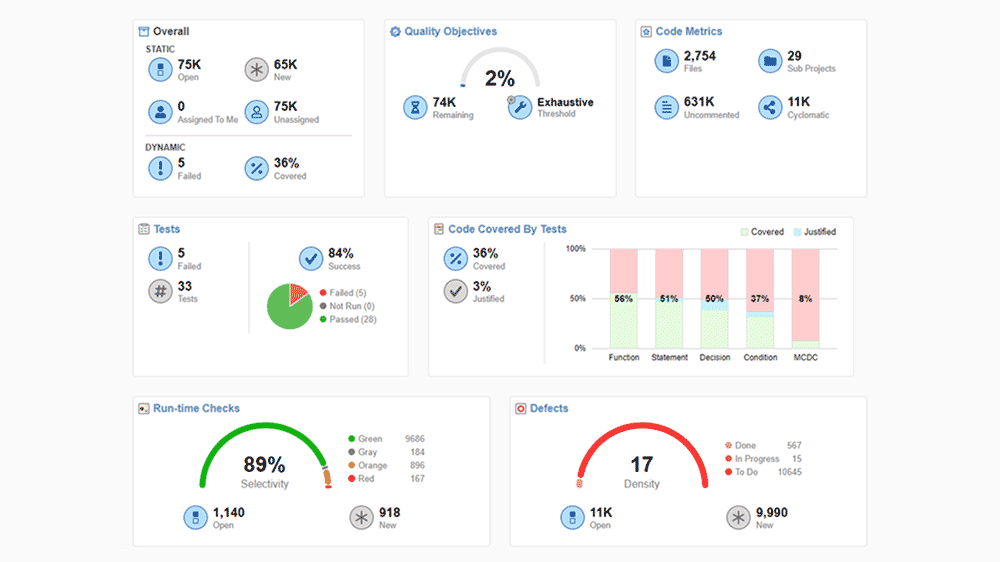Screen dimensions: 1000x562
Task: Click the MCDC bar in coverage chart
Action: 805,298
